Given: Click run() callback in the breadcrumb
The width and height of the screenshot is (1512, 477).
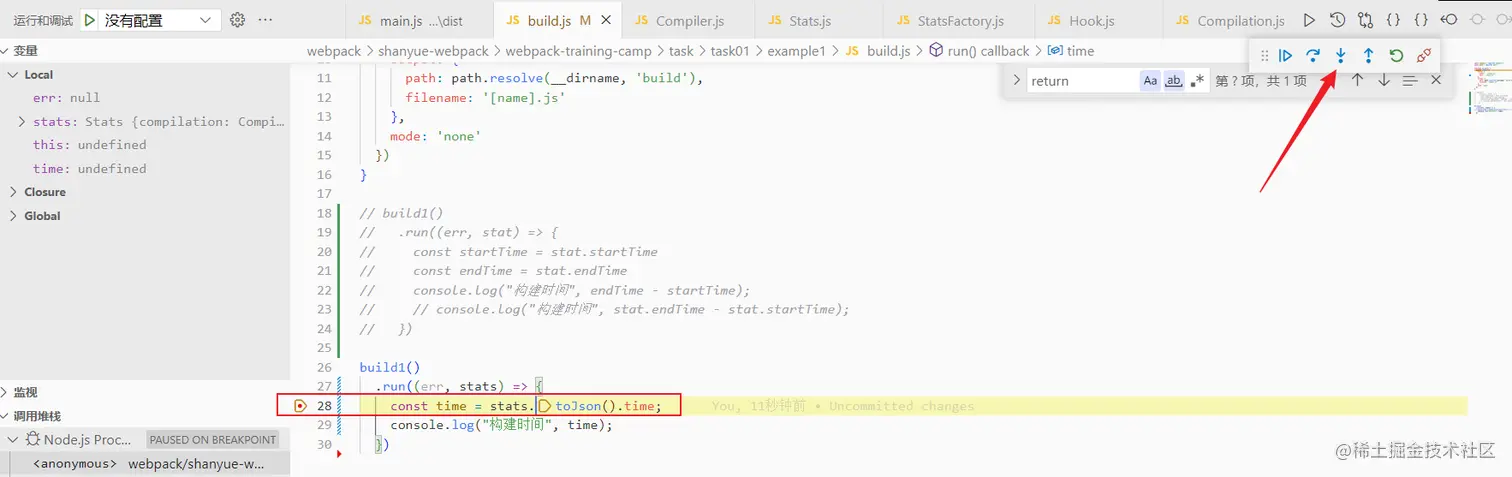Looking at the screenshot, I should (x=978, y=51).
